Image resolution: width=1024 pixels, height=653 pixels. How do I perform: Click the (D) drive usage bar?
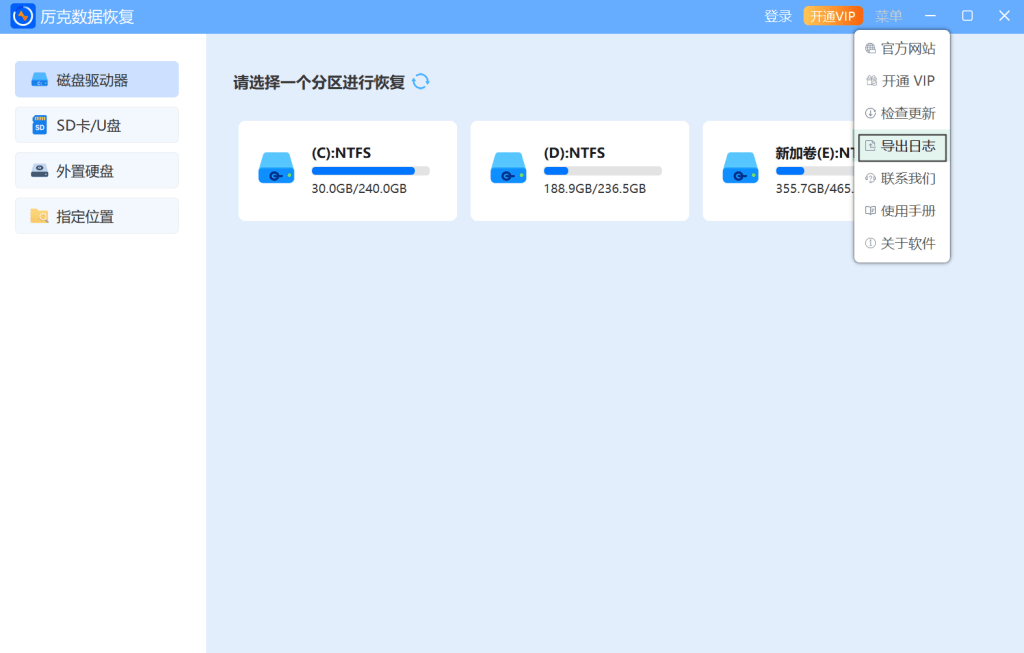point(602,171)
